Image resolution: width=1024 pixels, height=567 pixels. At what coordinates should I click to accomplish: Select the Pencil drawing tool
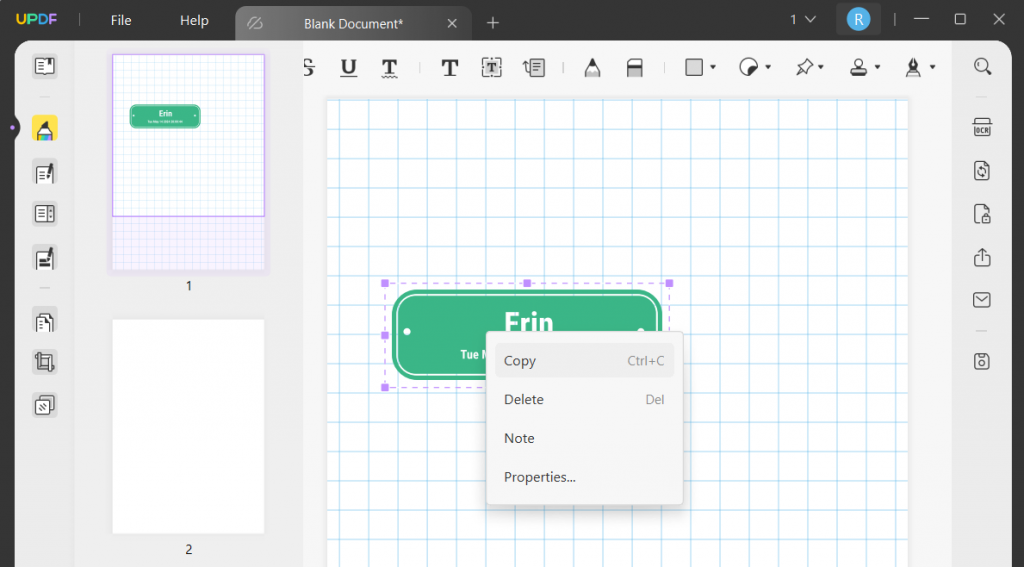point(592,67)
